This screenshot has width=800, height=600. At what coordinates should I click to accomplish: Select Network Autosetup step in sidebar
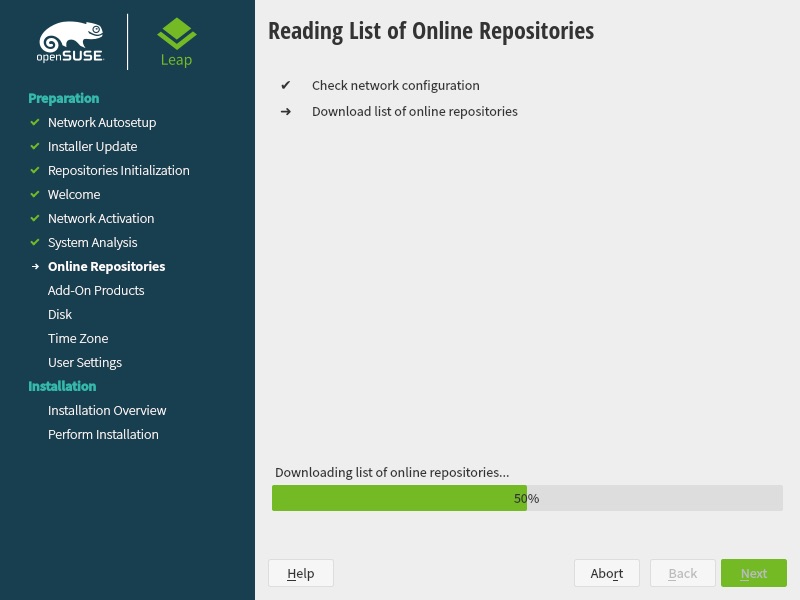102,122
